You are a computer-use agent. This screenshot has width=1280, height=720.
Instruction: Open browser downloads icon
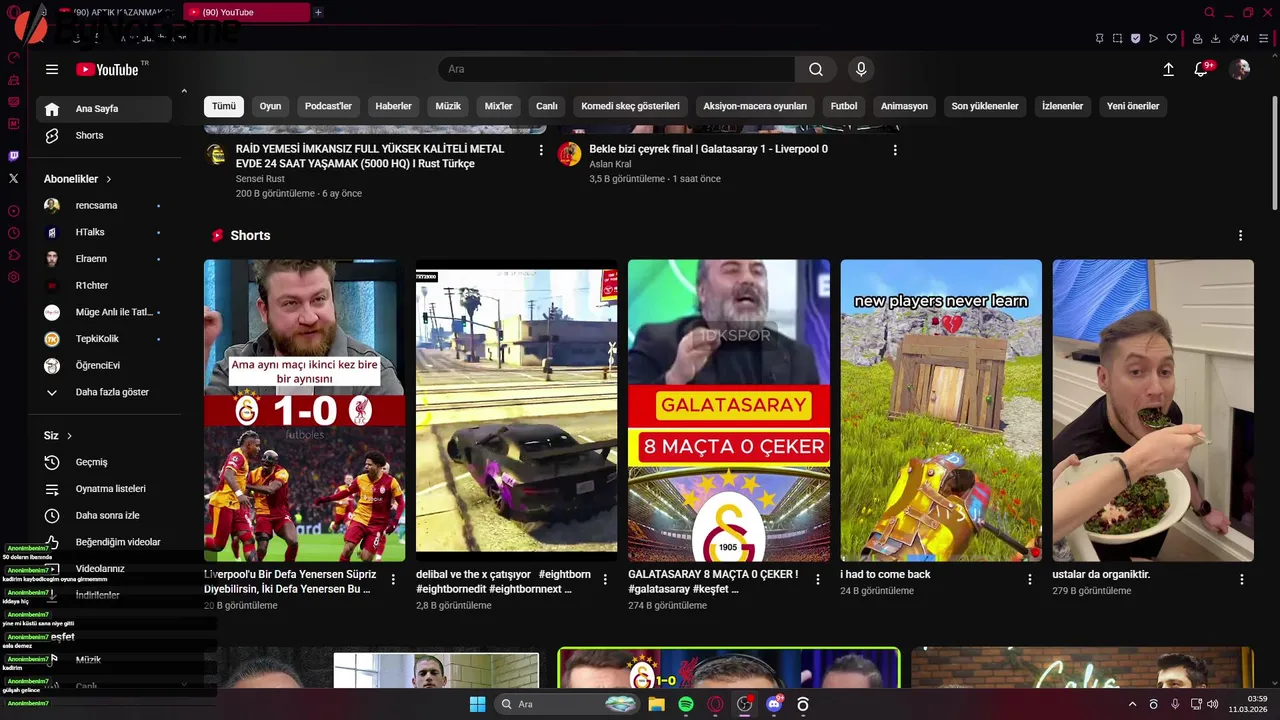coord(1215,39)
